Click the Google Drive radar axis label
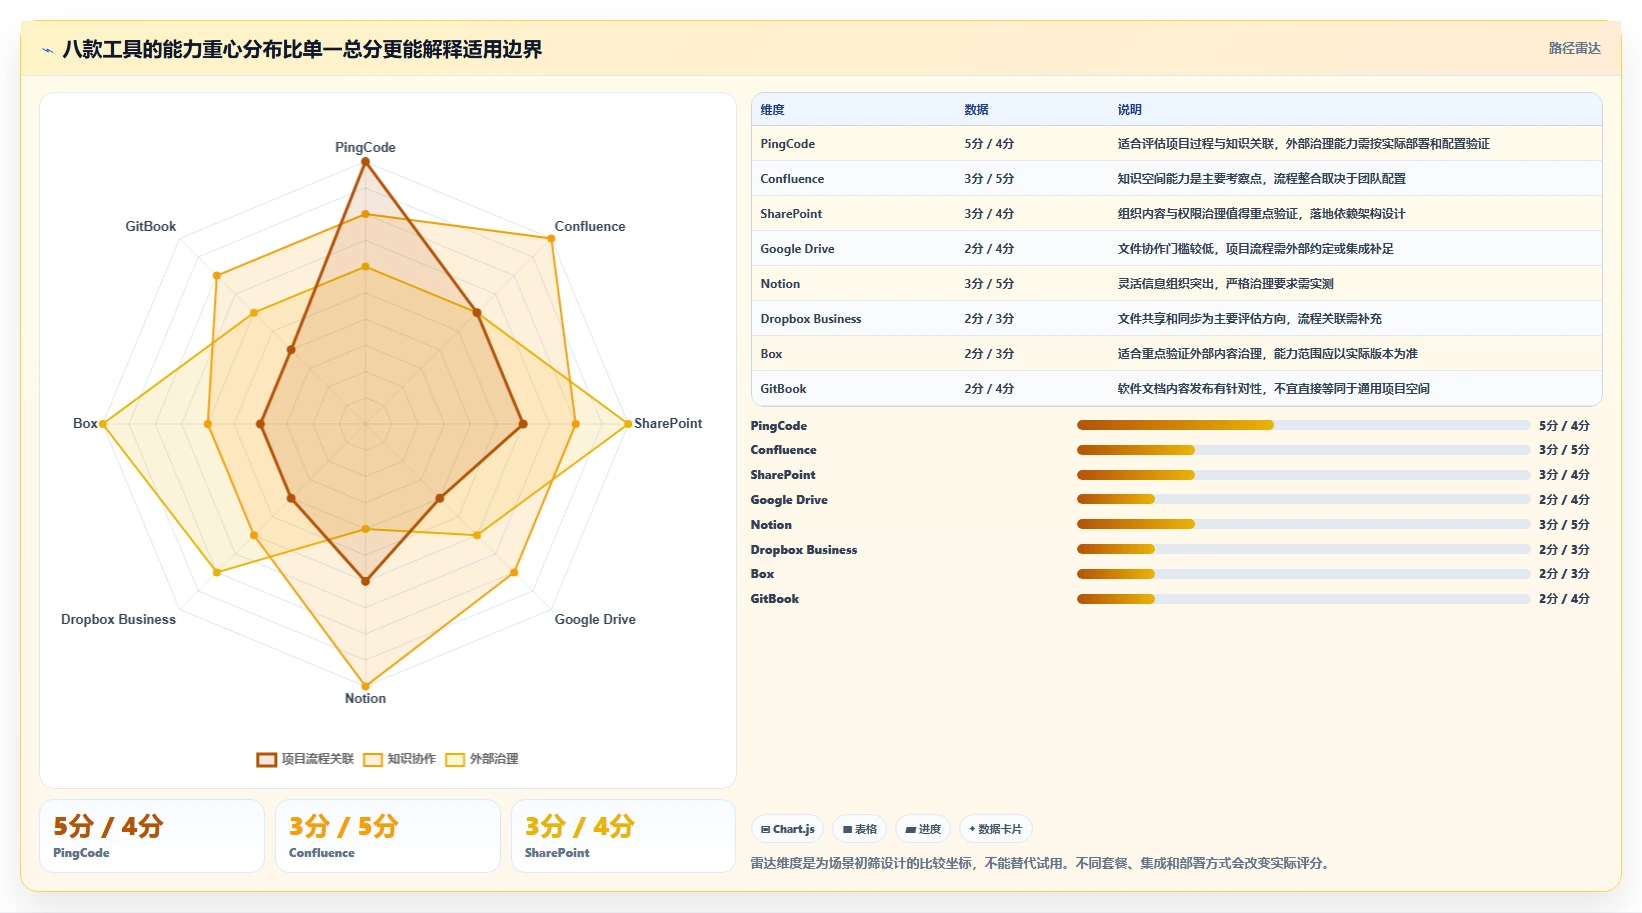The height and width of the screenshot is (913, 1642). pyautogui.click(x=595, y=619)
